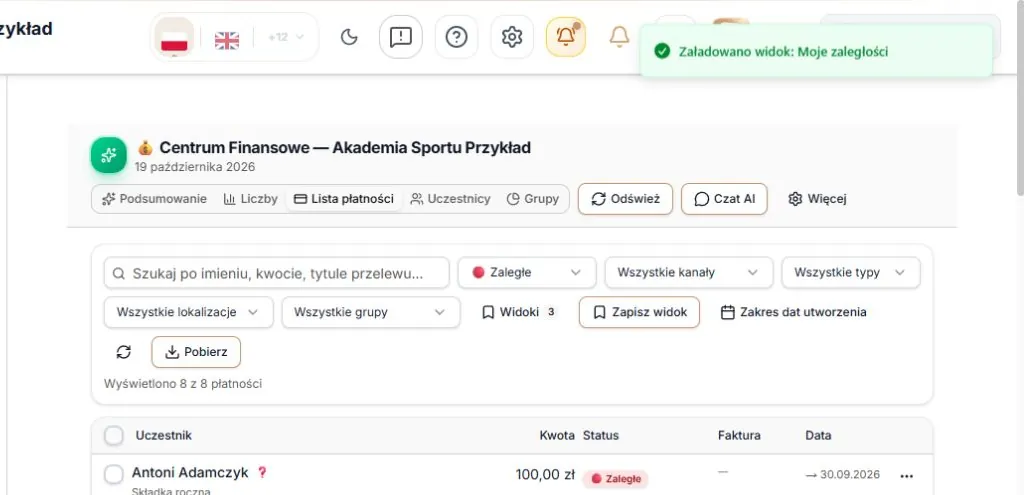1024x495 pixels.
Task: Click the Odśwież button
Action: pos(625,199)
